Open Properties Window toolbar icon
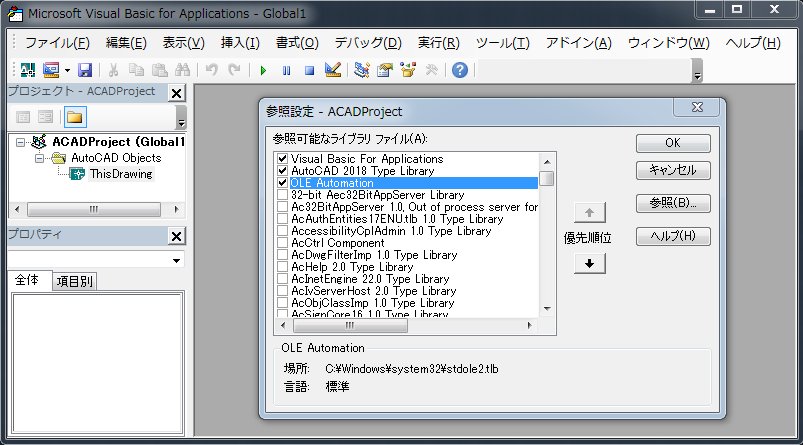The height and width of the screenshot is (445, 803). [385, 70]
